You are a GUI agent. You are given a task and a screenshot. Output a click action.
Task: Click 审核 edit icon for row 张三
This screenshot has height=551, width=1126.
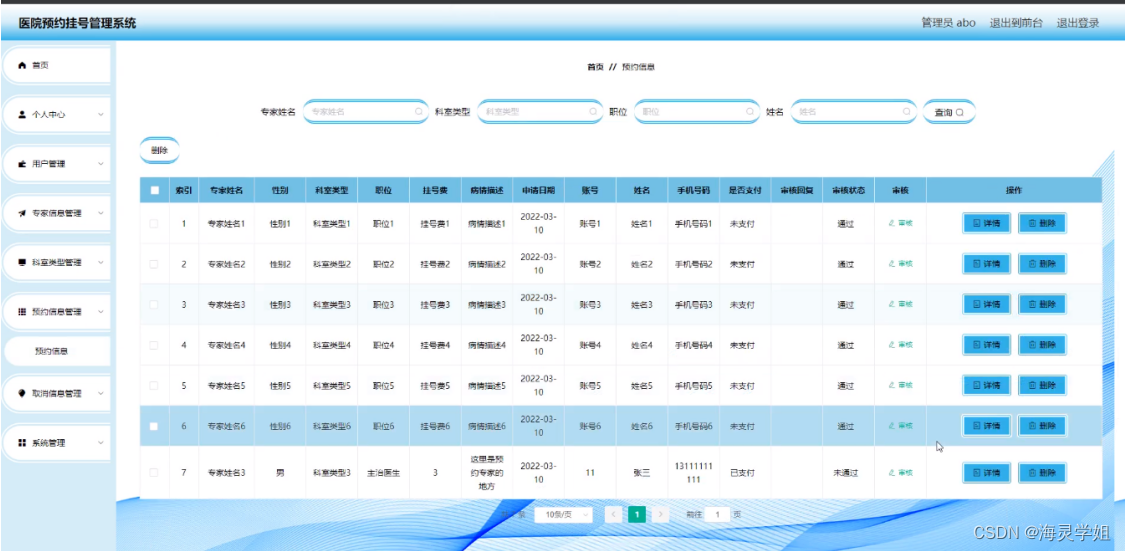[x=893, y=472]
